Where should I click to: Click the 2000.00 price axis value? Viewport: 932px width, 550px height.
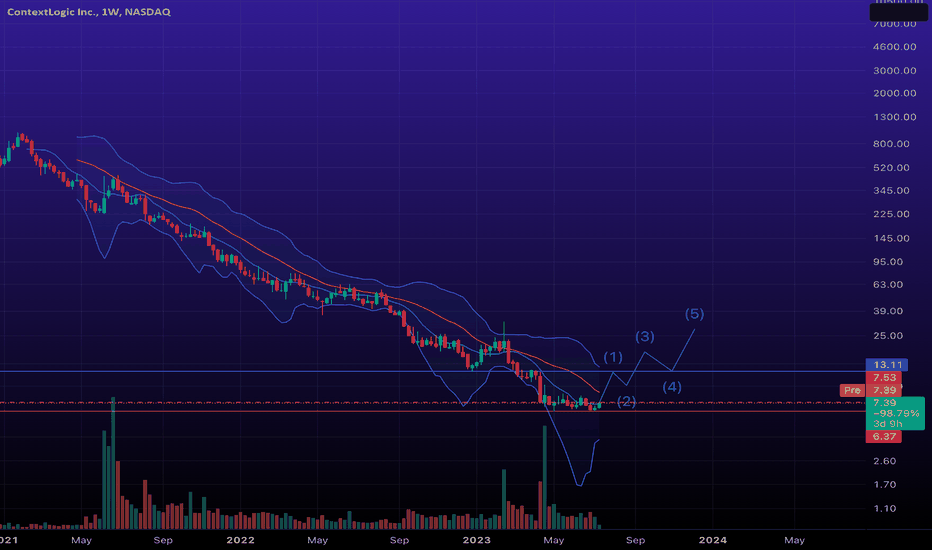click(895, 93)
